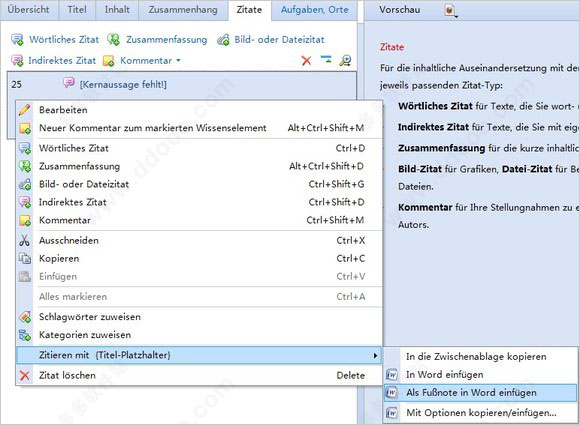Click the Indirektes Zitat toolbar icon
580x425 pixels.
pyautogui.click(x=17, y=61)
